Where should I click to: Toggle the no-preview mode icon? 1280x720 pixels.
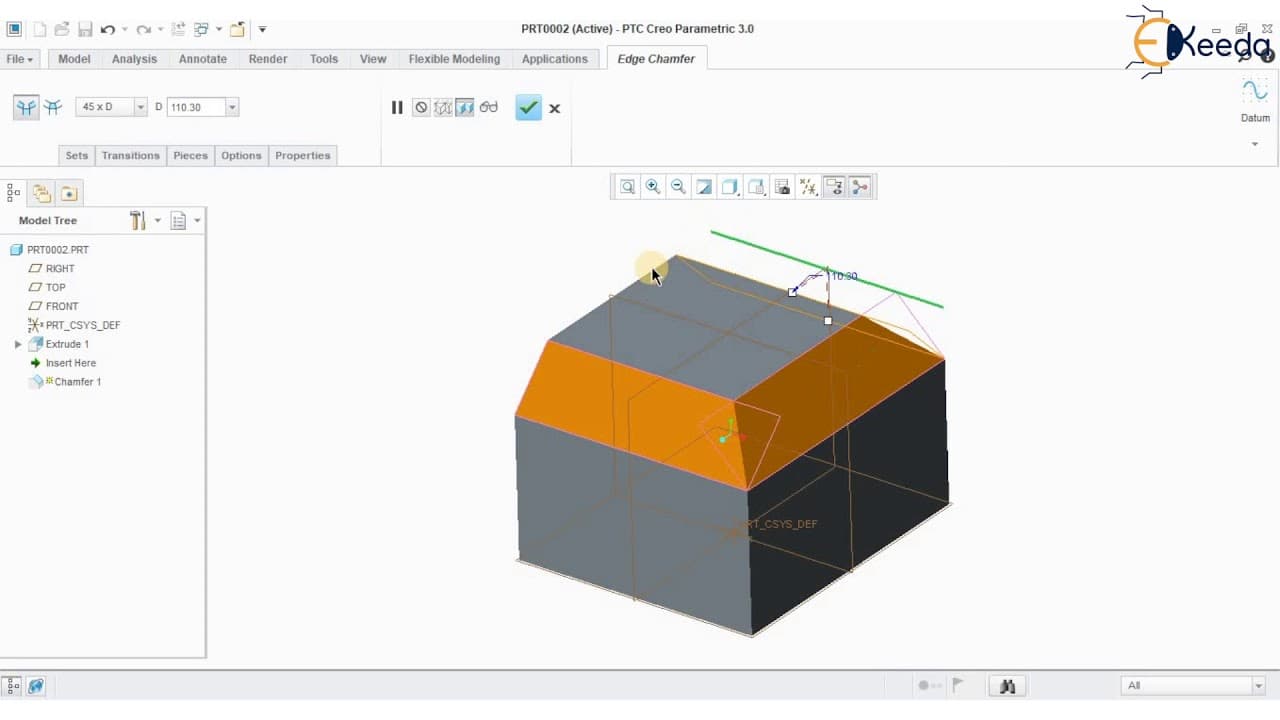coord(421,107)
